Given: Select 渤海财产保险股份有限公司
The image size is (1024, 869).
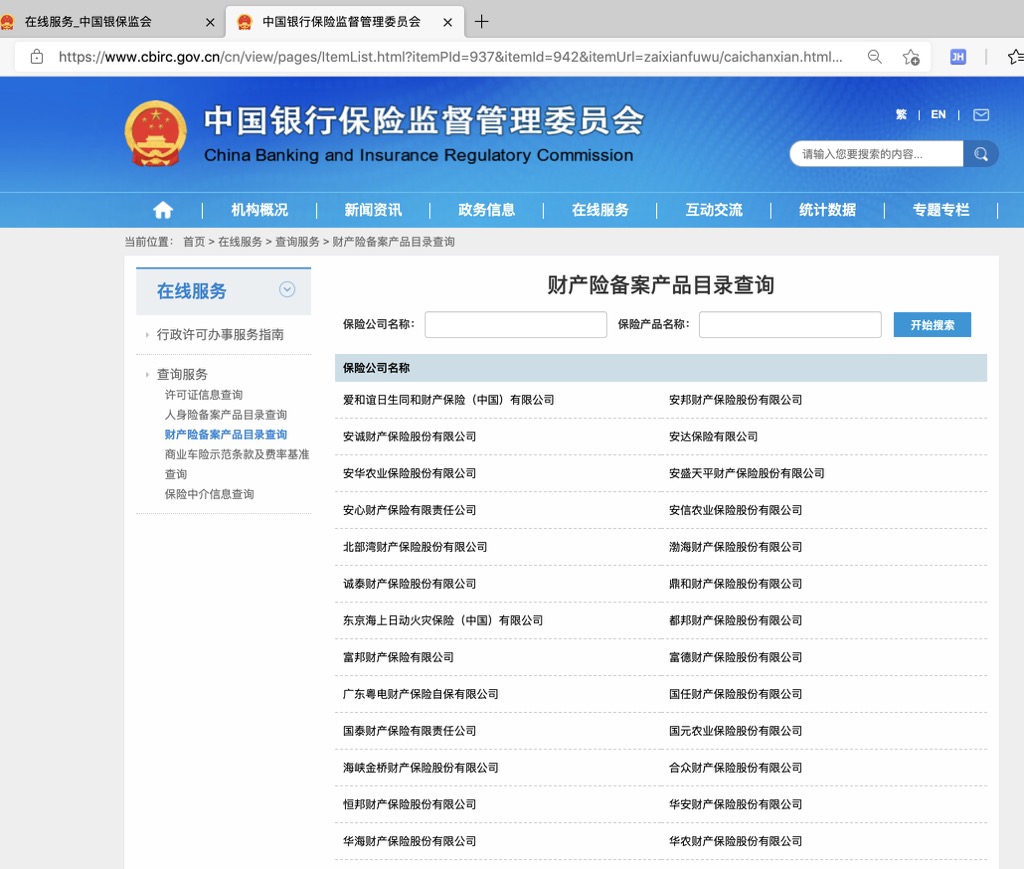Looking at the screenshot, I should 735,547.
